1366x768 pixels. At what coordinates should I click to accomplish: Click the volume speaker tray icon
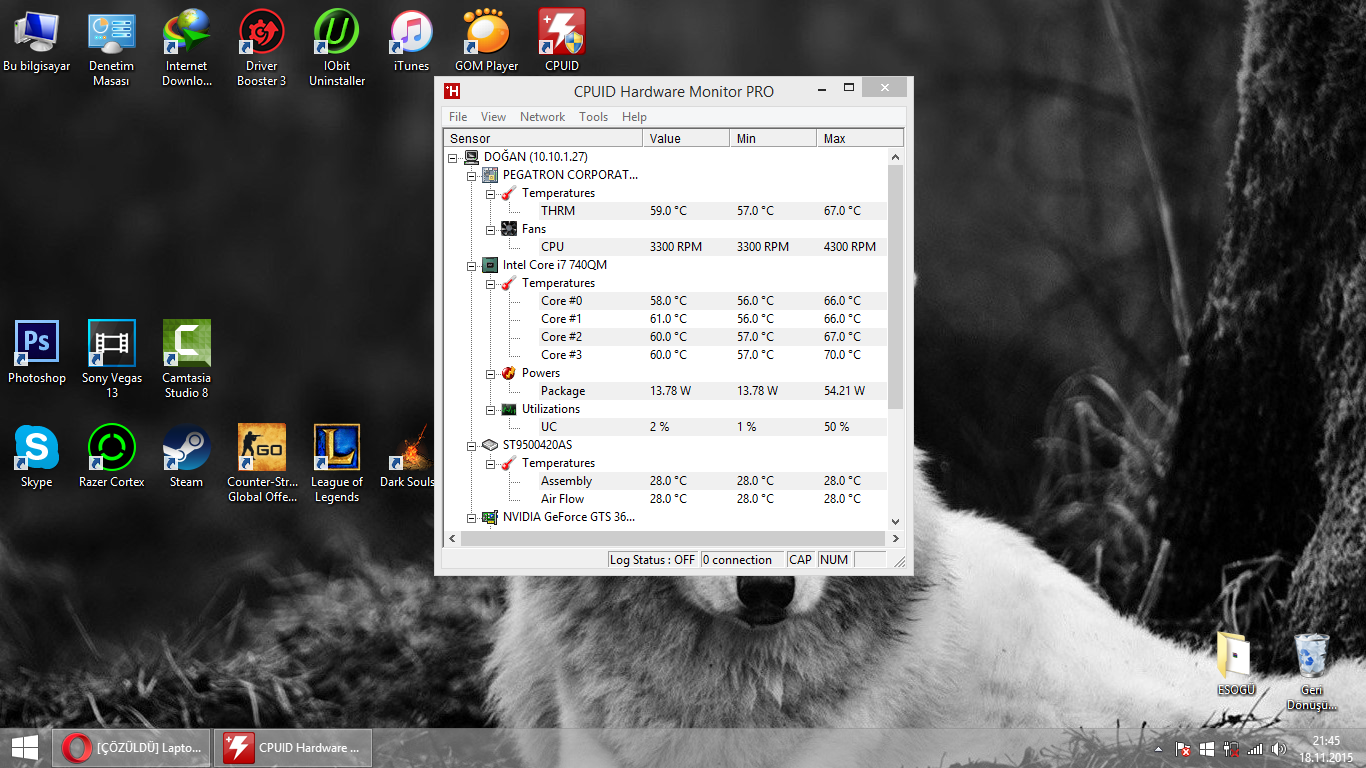click(x=1278, y=748)
